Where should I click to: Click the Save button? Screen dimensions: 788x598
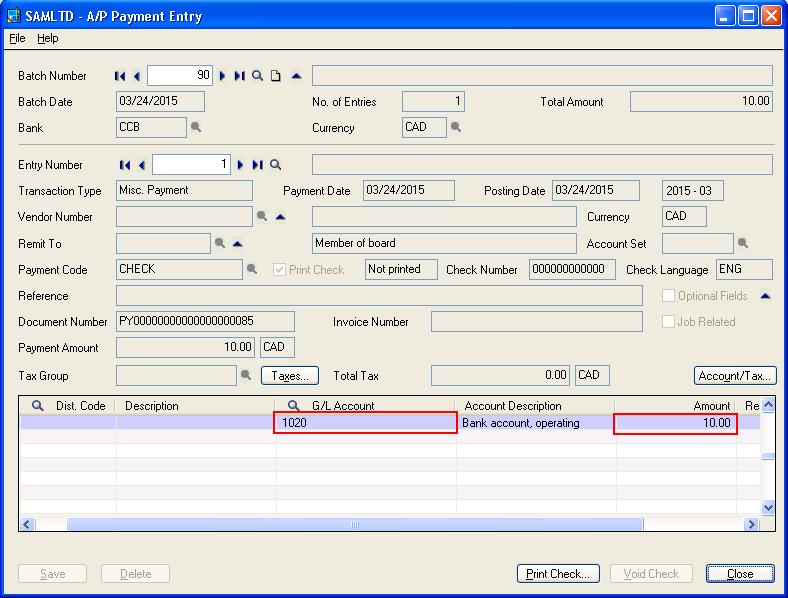click(x=53, y=573)
